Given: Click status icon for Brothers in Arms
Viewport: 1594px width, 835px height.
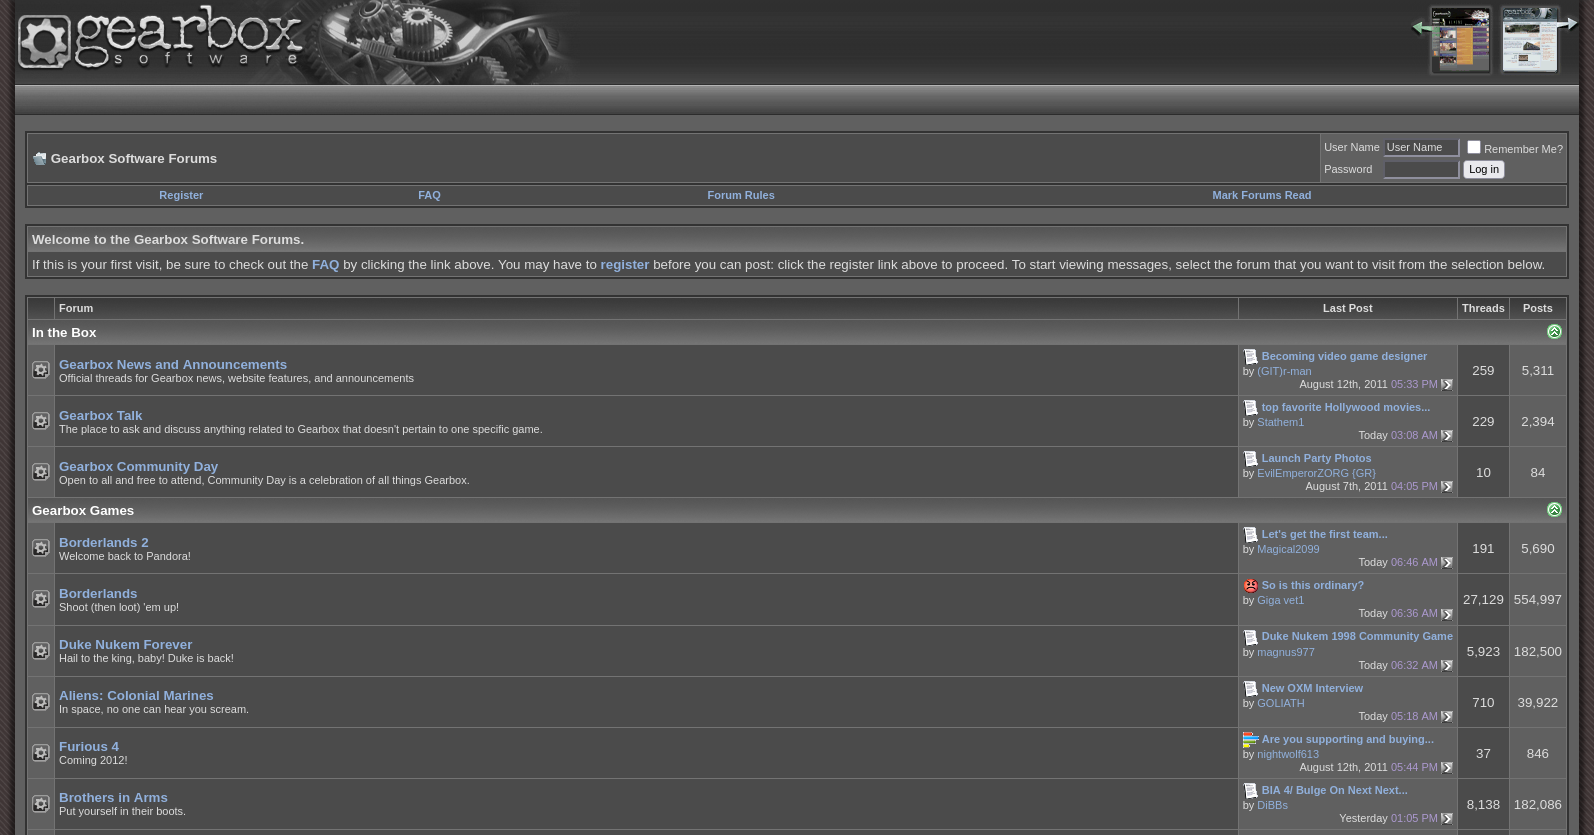Looking at the screenshot, I should pyautogui.click(x=41, y=804).
